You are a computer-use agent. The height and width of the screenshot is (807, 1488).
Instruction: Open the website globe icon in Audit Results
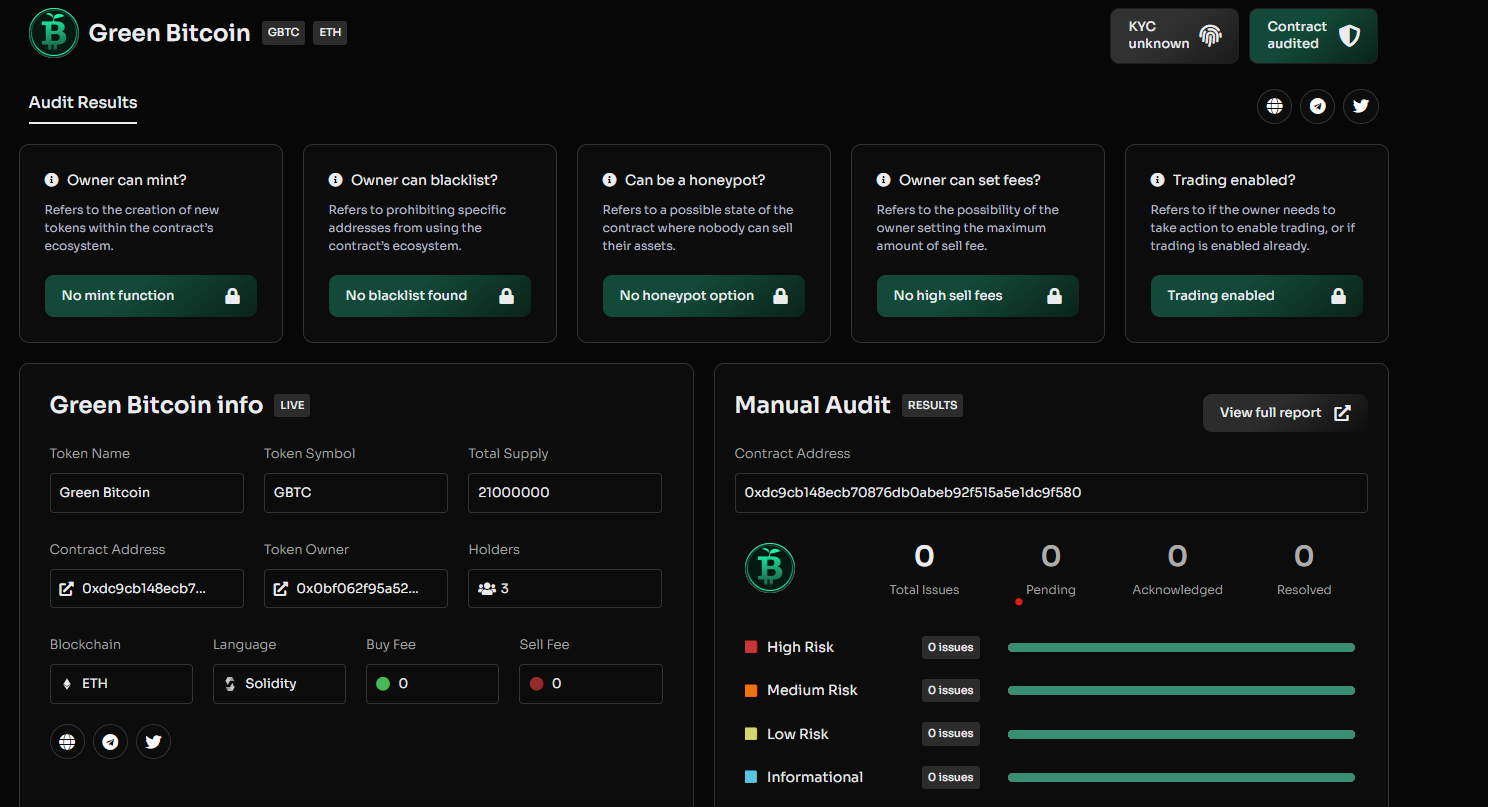1274,106
